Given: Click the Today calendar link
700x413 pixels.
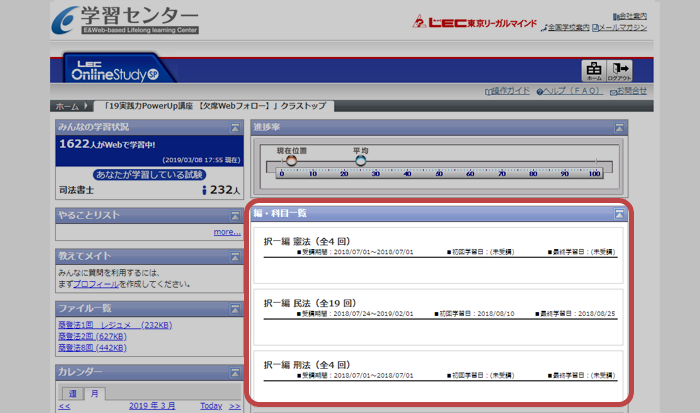Looking at the screenshot, I should 211,406.
